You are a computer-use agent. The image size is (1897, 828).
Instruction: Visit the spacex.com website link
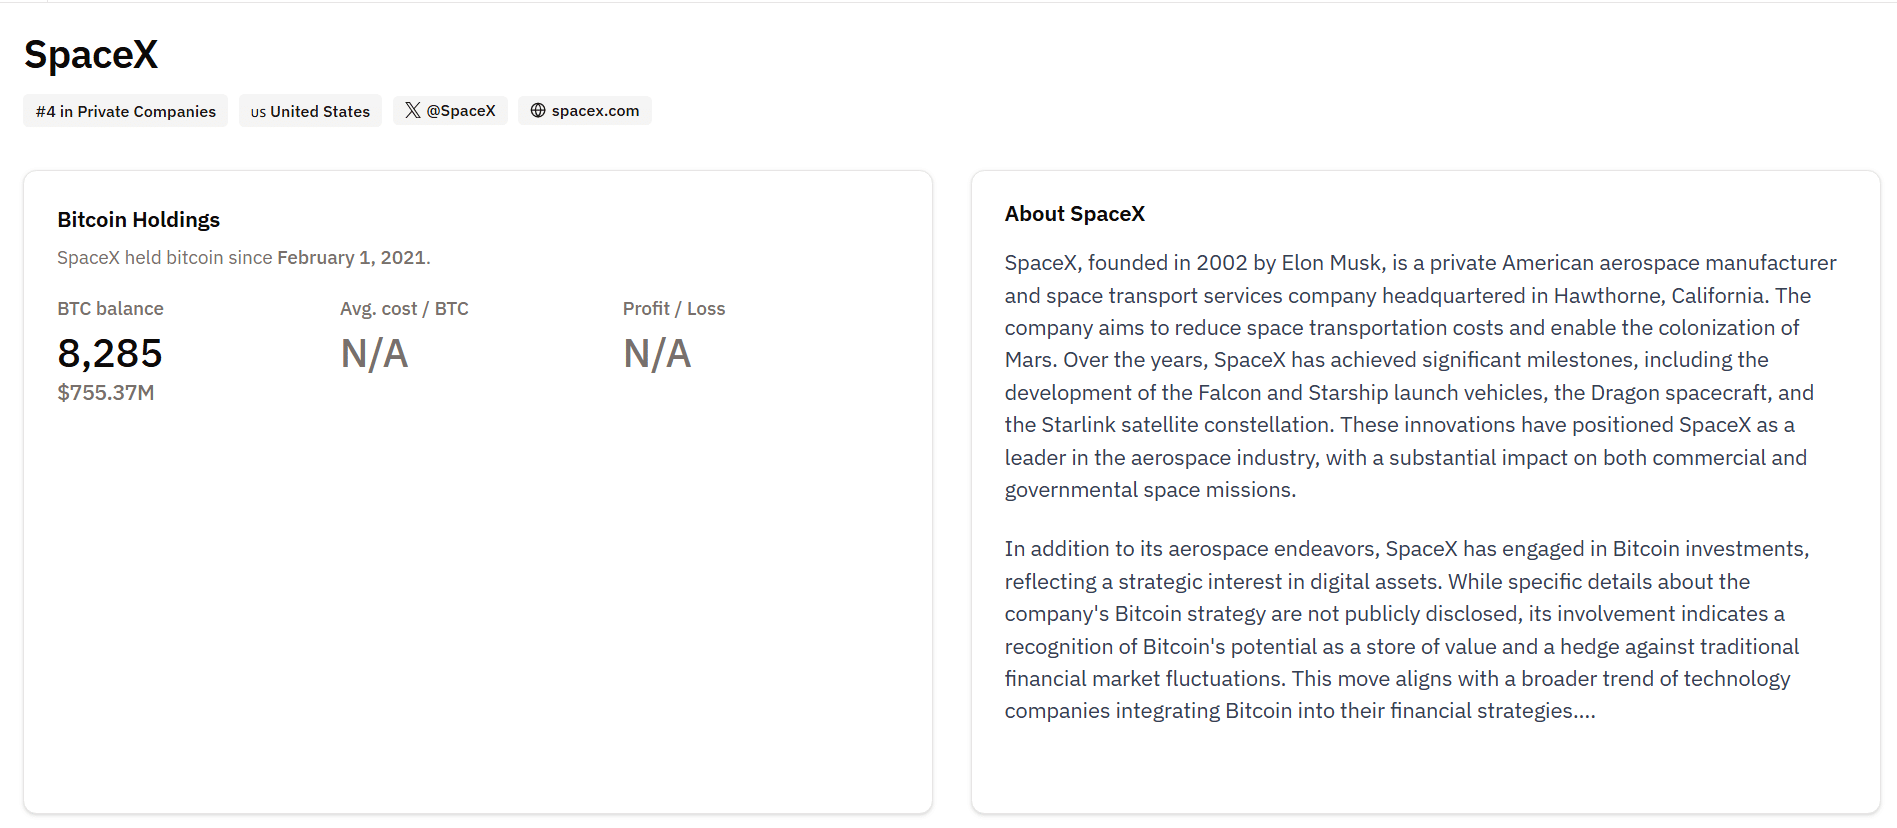click(596, 110)
